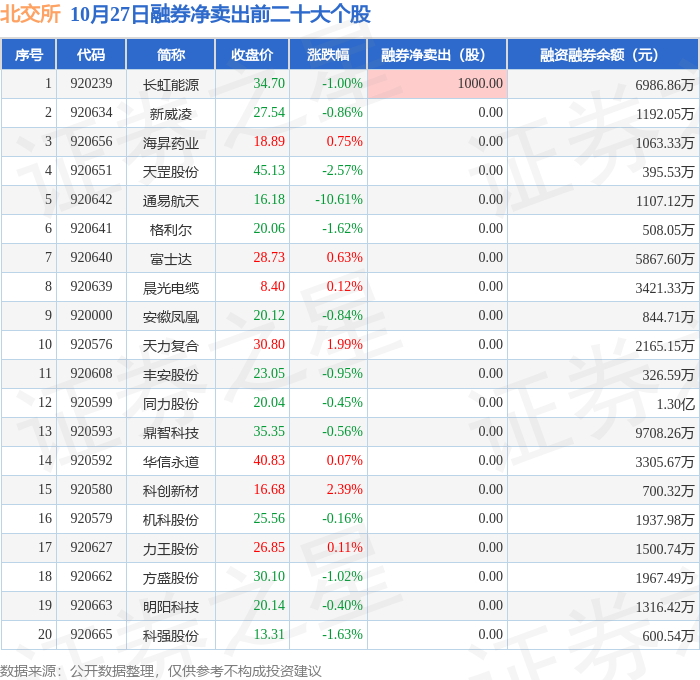Select the stock name 格利尔
Screen dimensions: 700x680
pos(171,229)
